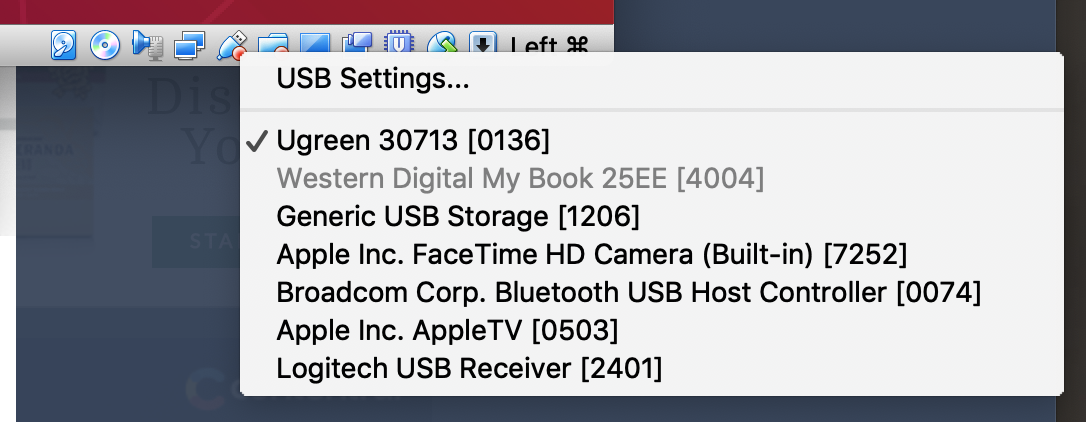1086x422 pixels.
Task: Click the greyed Western Digital My Book entry
Action: pyautogui.click(x=652, y=179)
